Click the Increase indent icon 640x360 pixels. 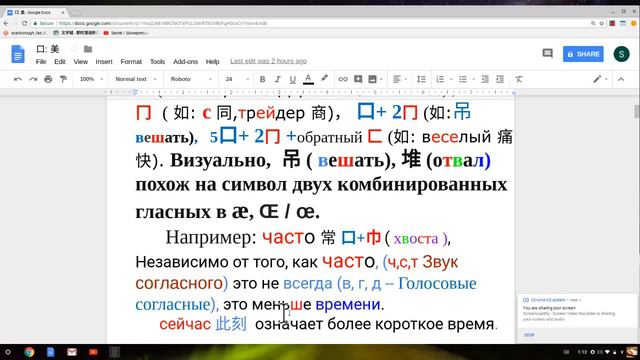tap(500, 79)
